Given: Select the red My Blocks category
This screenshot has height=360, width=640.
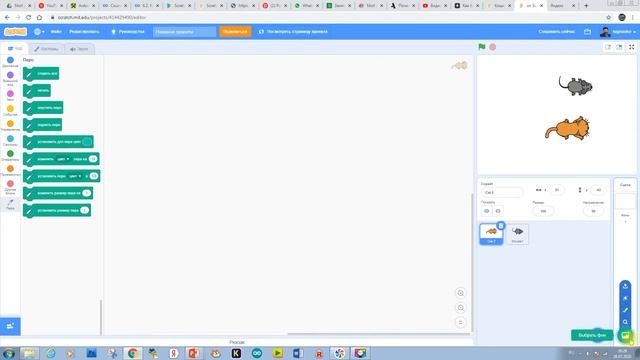Looking at the screenshot, I should click(x=10, y=187).
